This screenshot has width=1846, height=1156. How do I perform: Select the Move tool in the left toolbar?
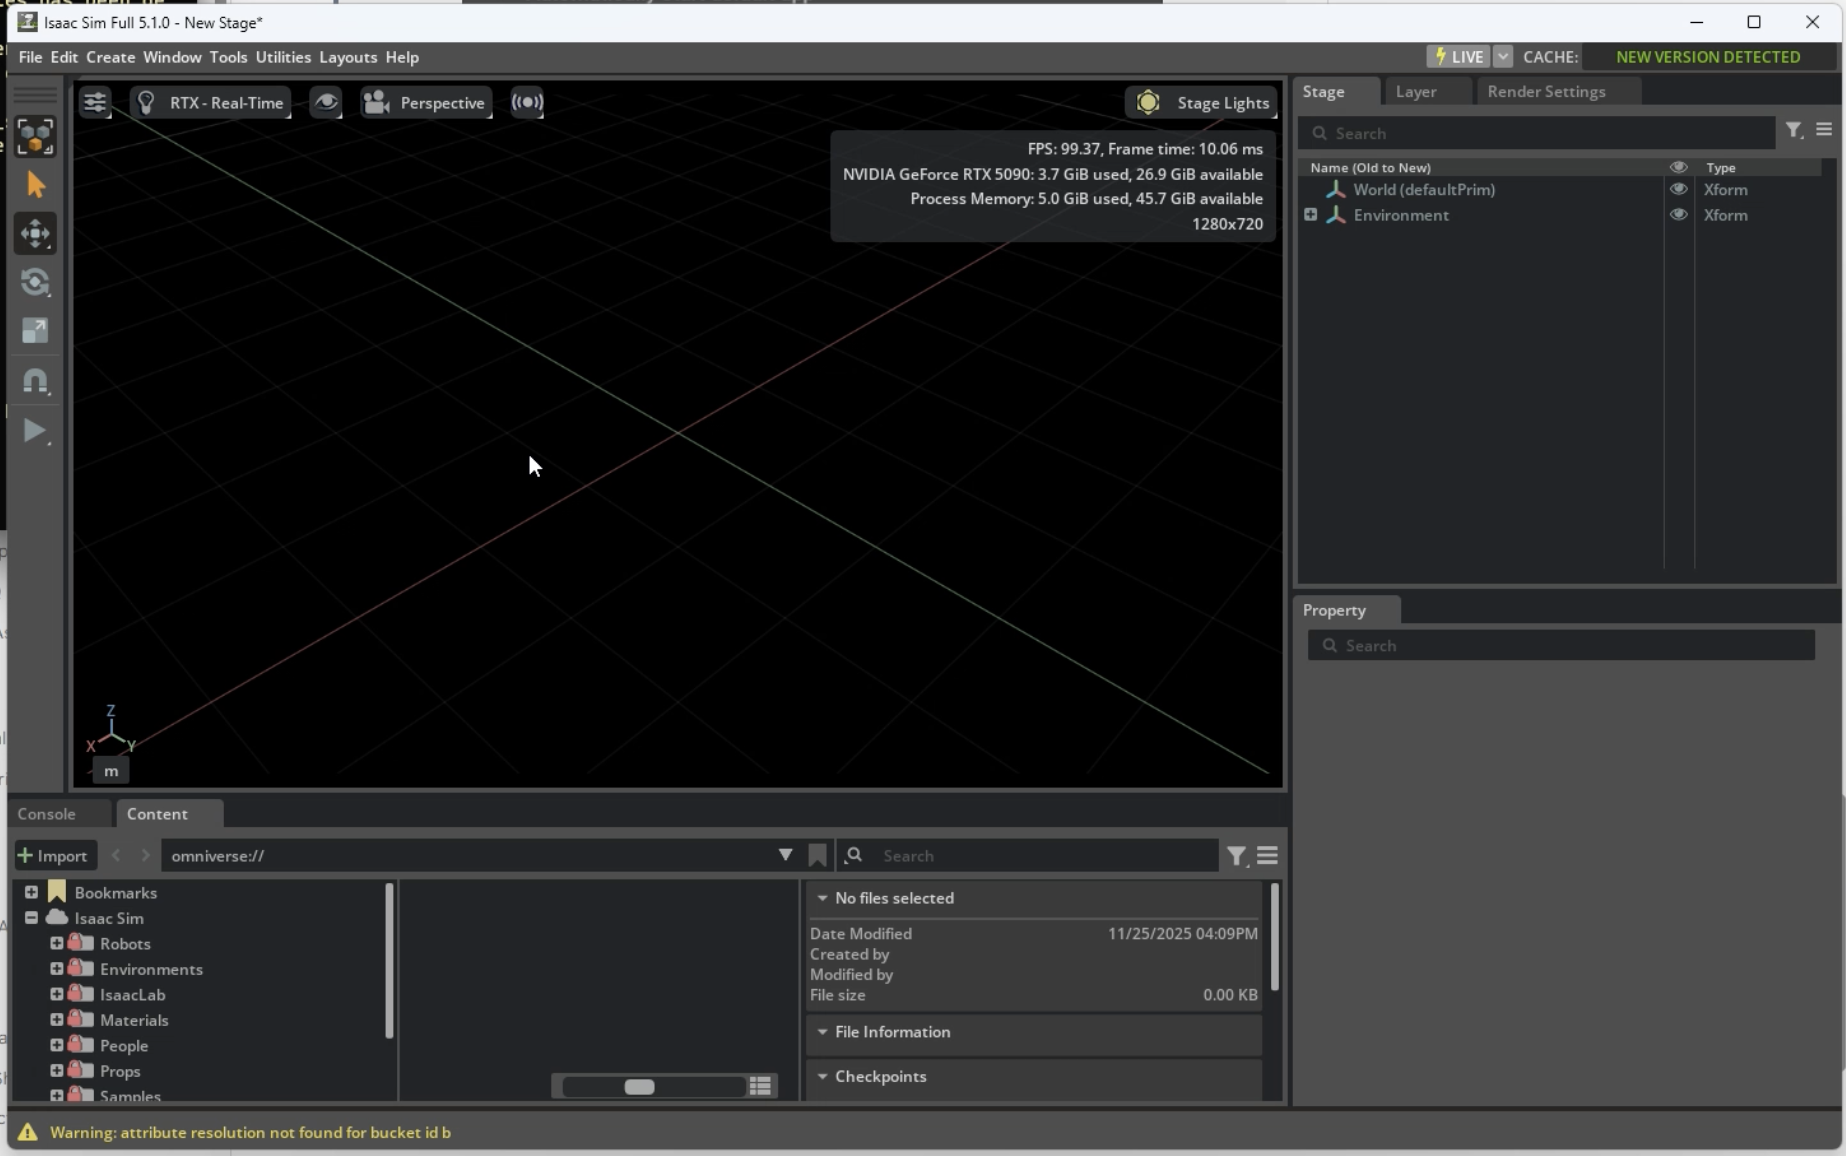(x=36, y=234)
